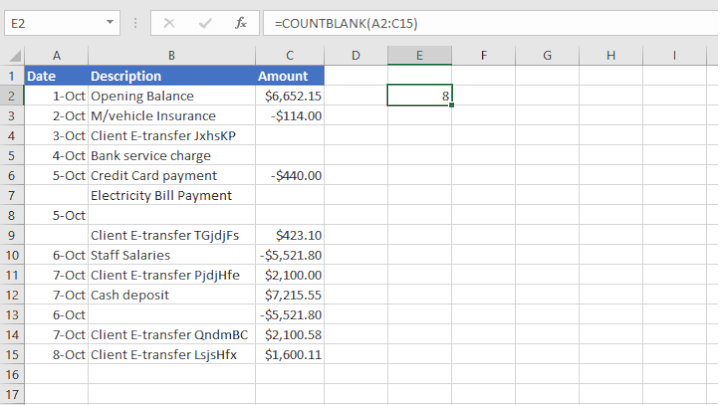The image size is (720, 405).
Task: Select column A header
Action: tap(56, 56)
